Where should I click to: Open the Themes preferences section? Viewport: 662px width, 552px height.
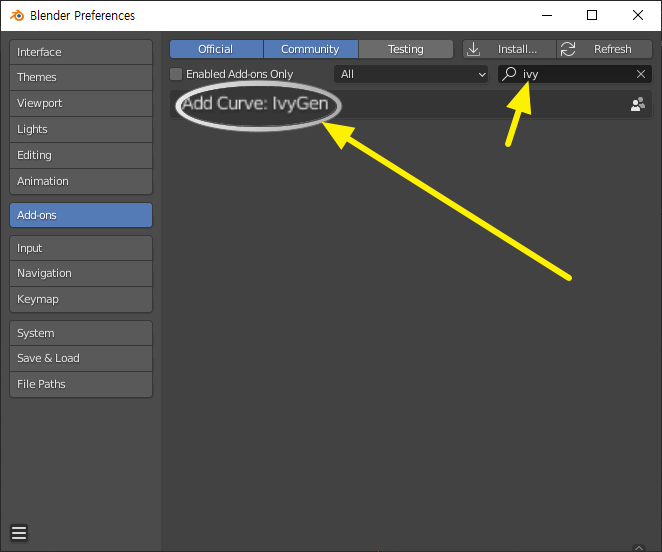[x=81, y=77]
